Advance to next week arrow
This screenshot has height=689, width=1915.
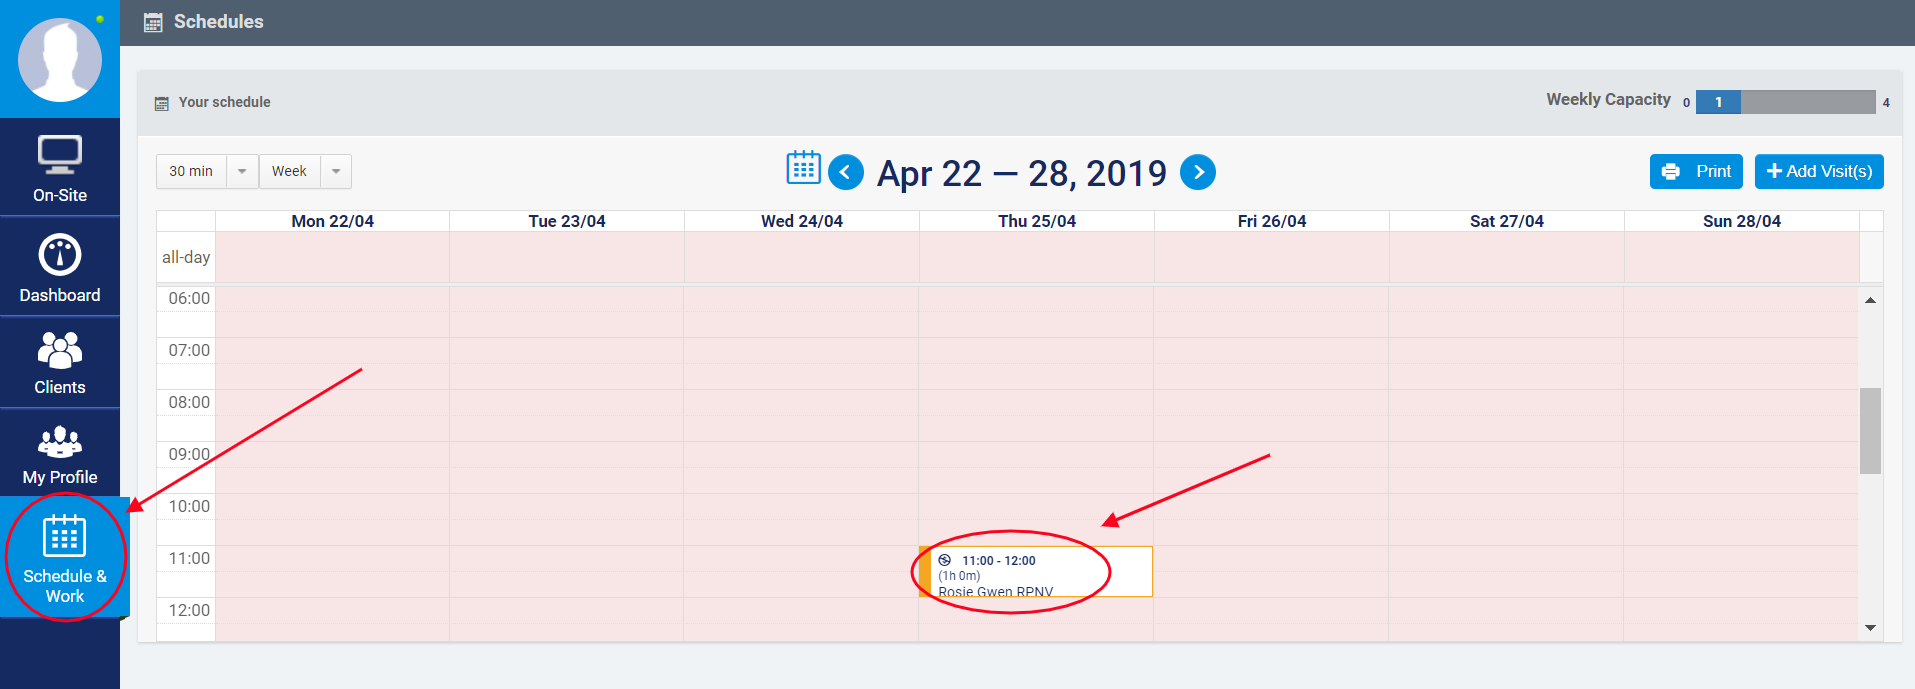[1198, 172]
